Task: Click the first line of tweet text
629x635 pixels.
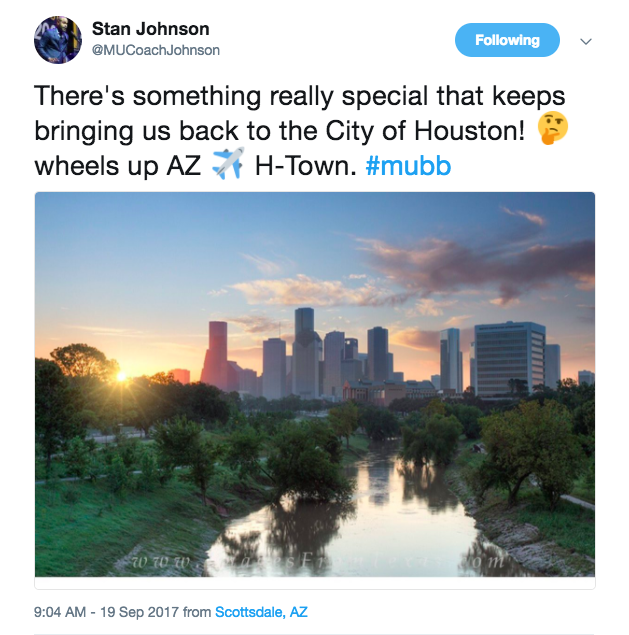Action: pos(299,96)
